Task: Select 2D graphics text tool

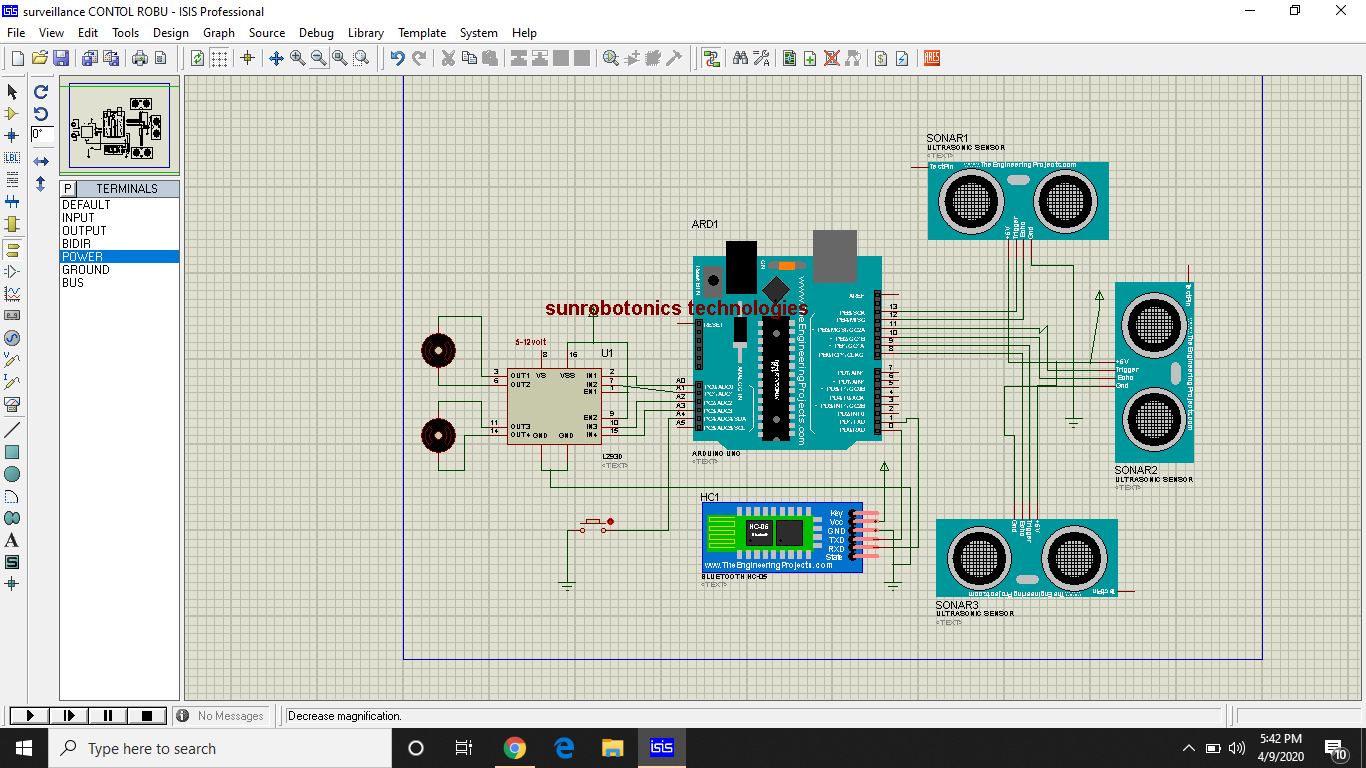Action: (12, 540)
